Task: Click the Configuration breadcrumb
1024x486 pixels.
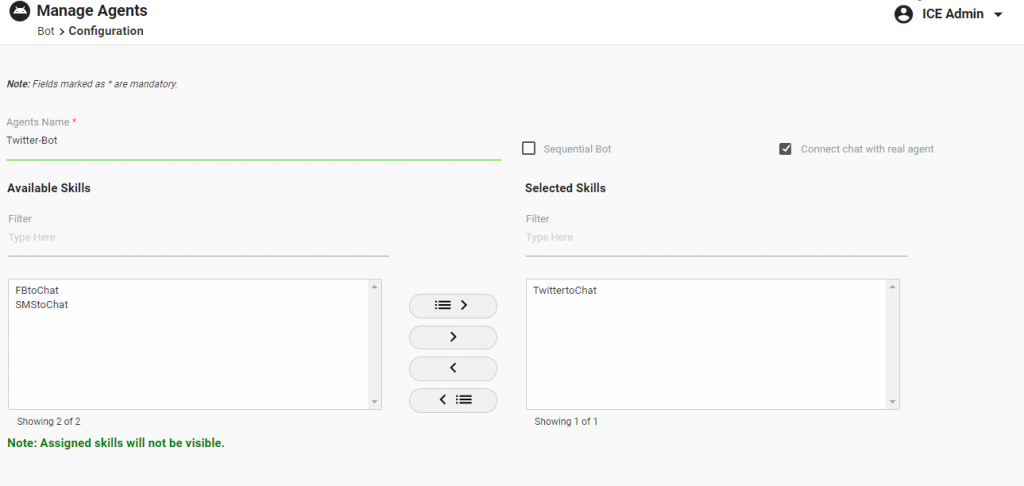Action: click(x=106, y=31)
